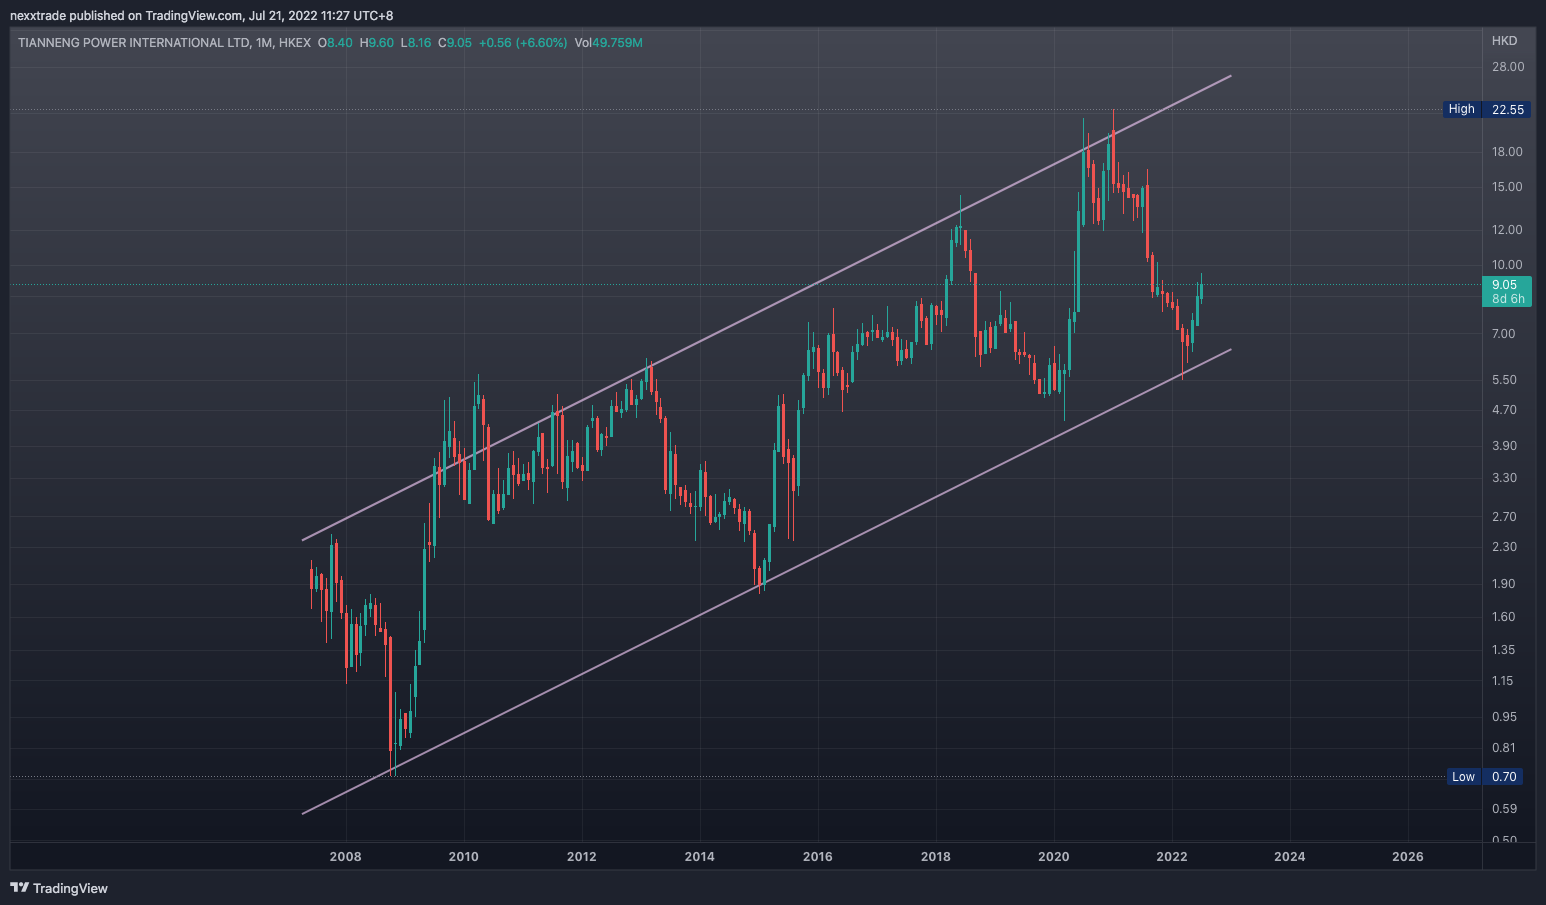Click the 1.35 price axis label
The image size is (1546, 905).
1504,650
